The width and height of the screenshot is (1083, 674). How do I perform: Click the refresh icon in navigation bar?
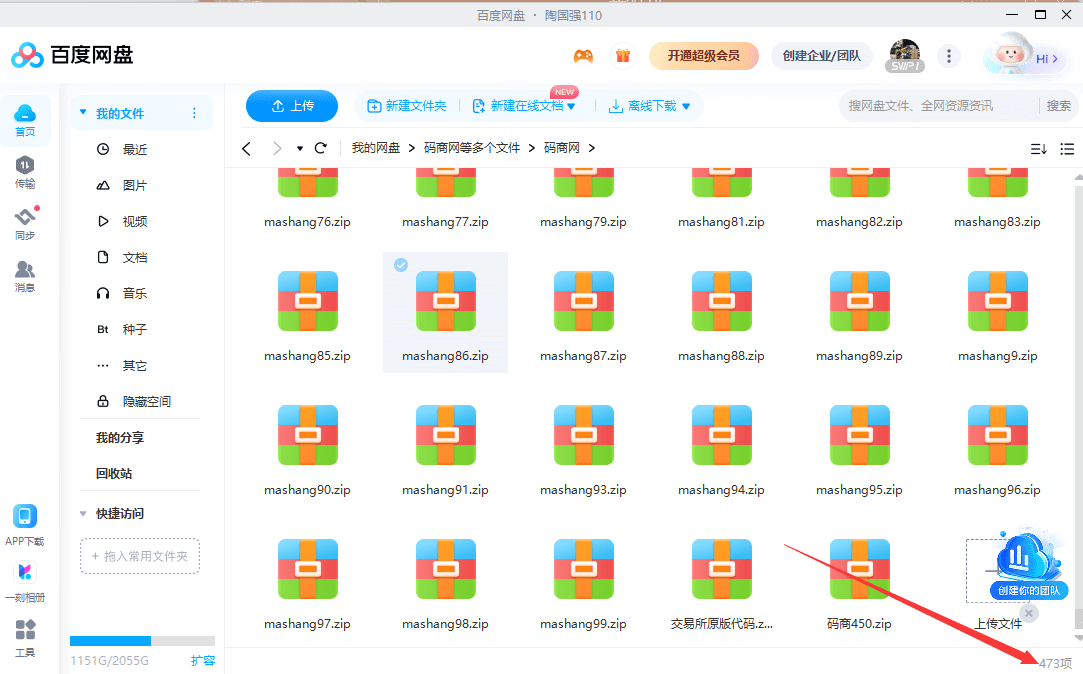[x=321, y=148]
